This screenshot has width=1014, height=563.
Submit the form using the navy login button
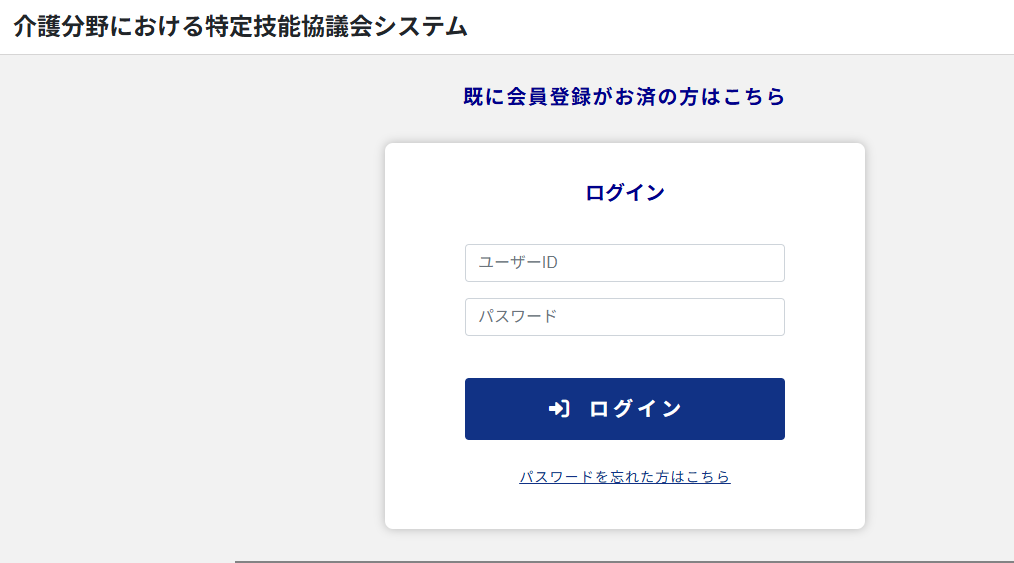pyautogui.click(x=625, y=409)
